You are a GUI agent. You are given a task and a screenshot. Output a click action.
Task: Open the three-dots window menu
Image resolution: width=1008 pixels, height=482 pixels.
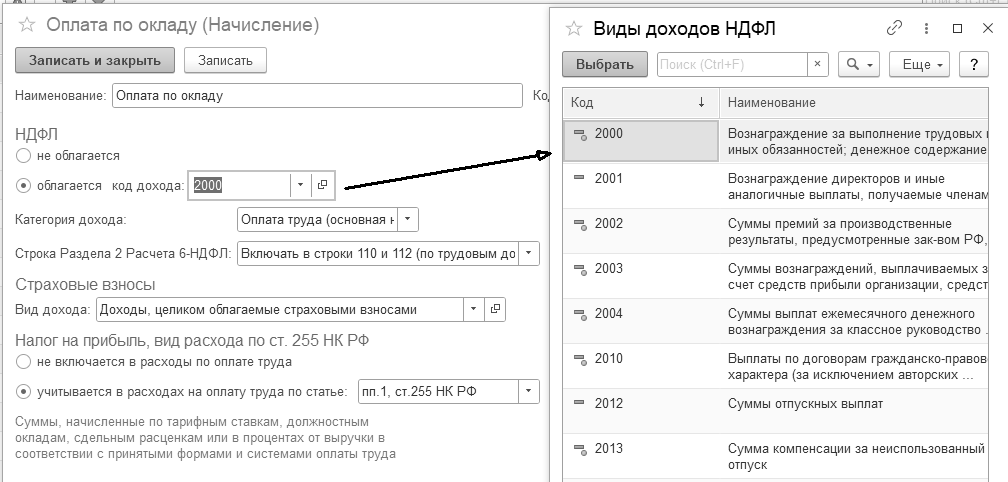tap(927, 29)
